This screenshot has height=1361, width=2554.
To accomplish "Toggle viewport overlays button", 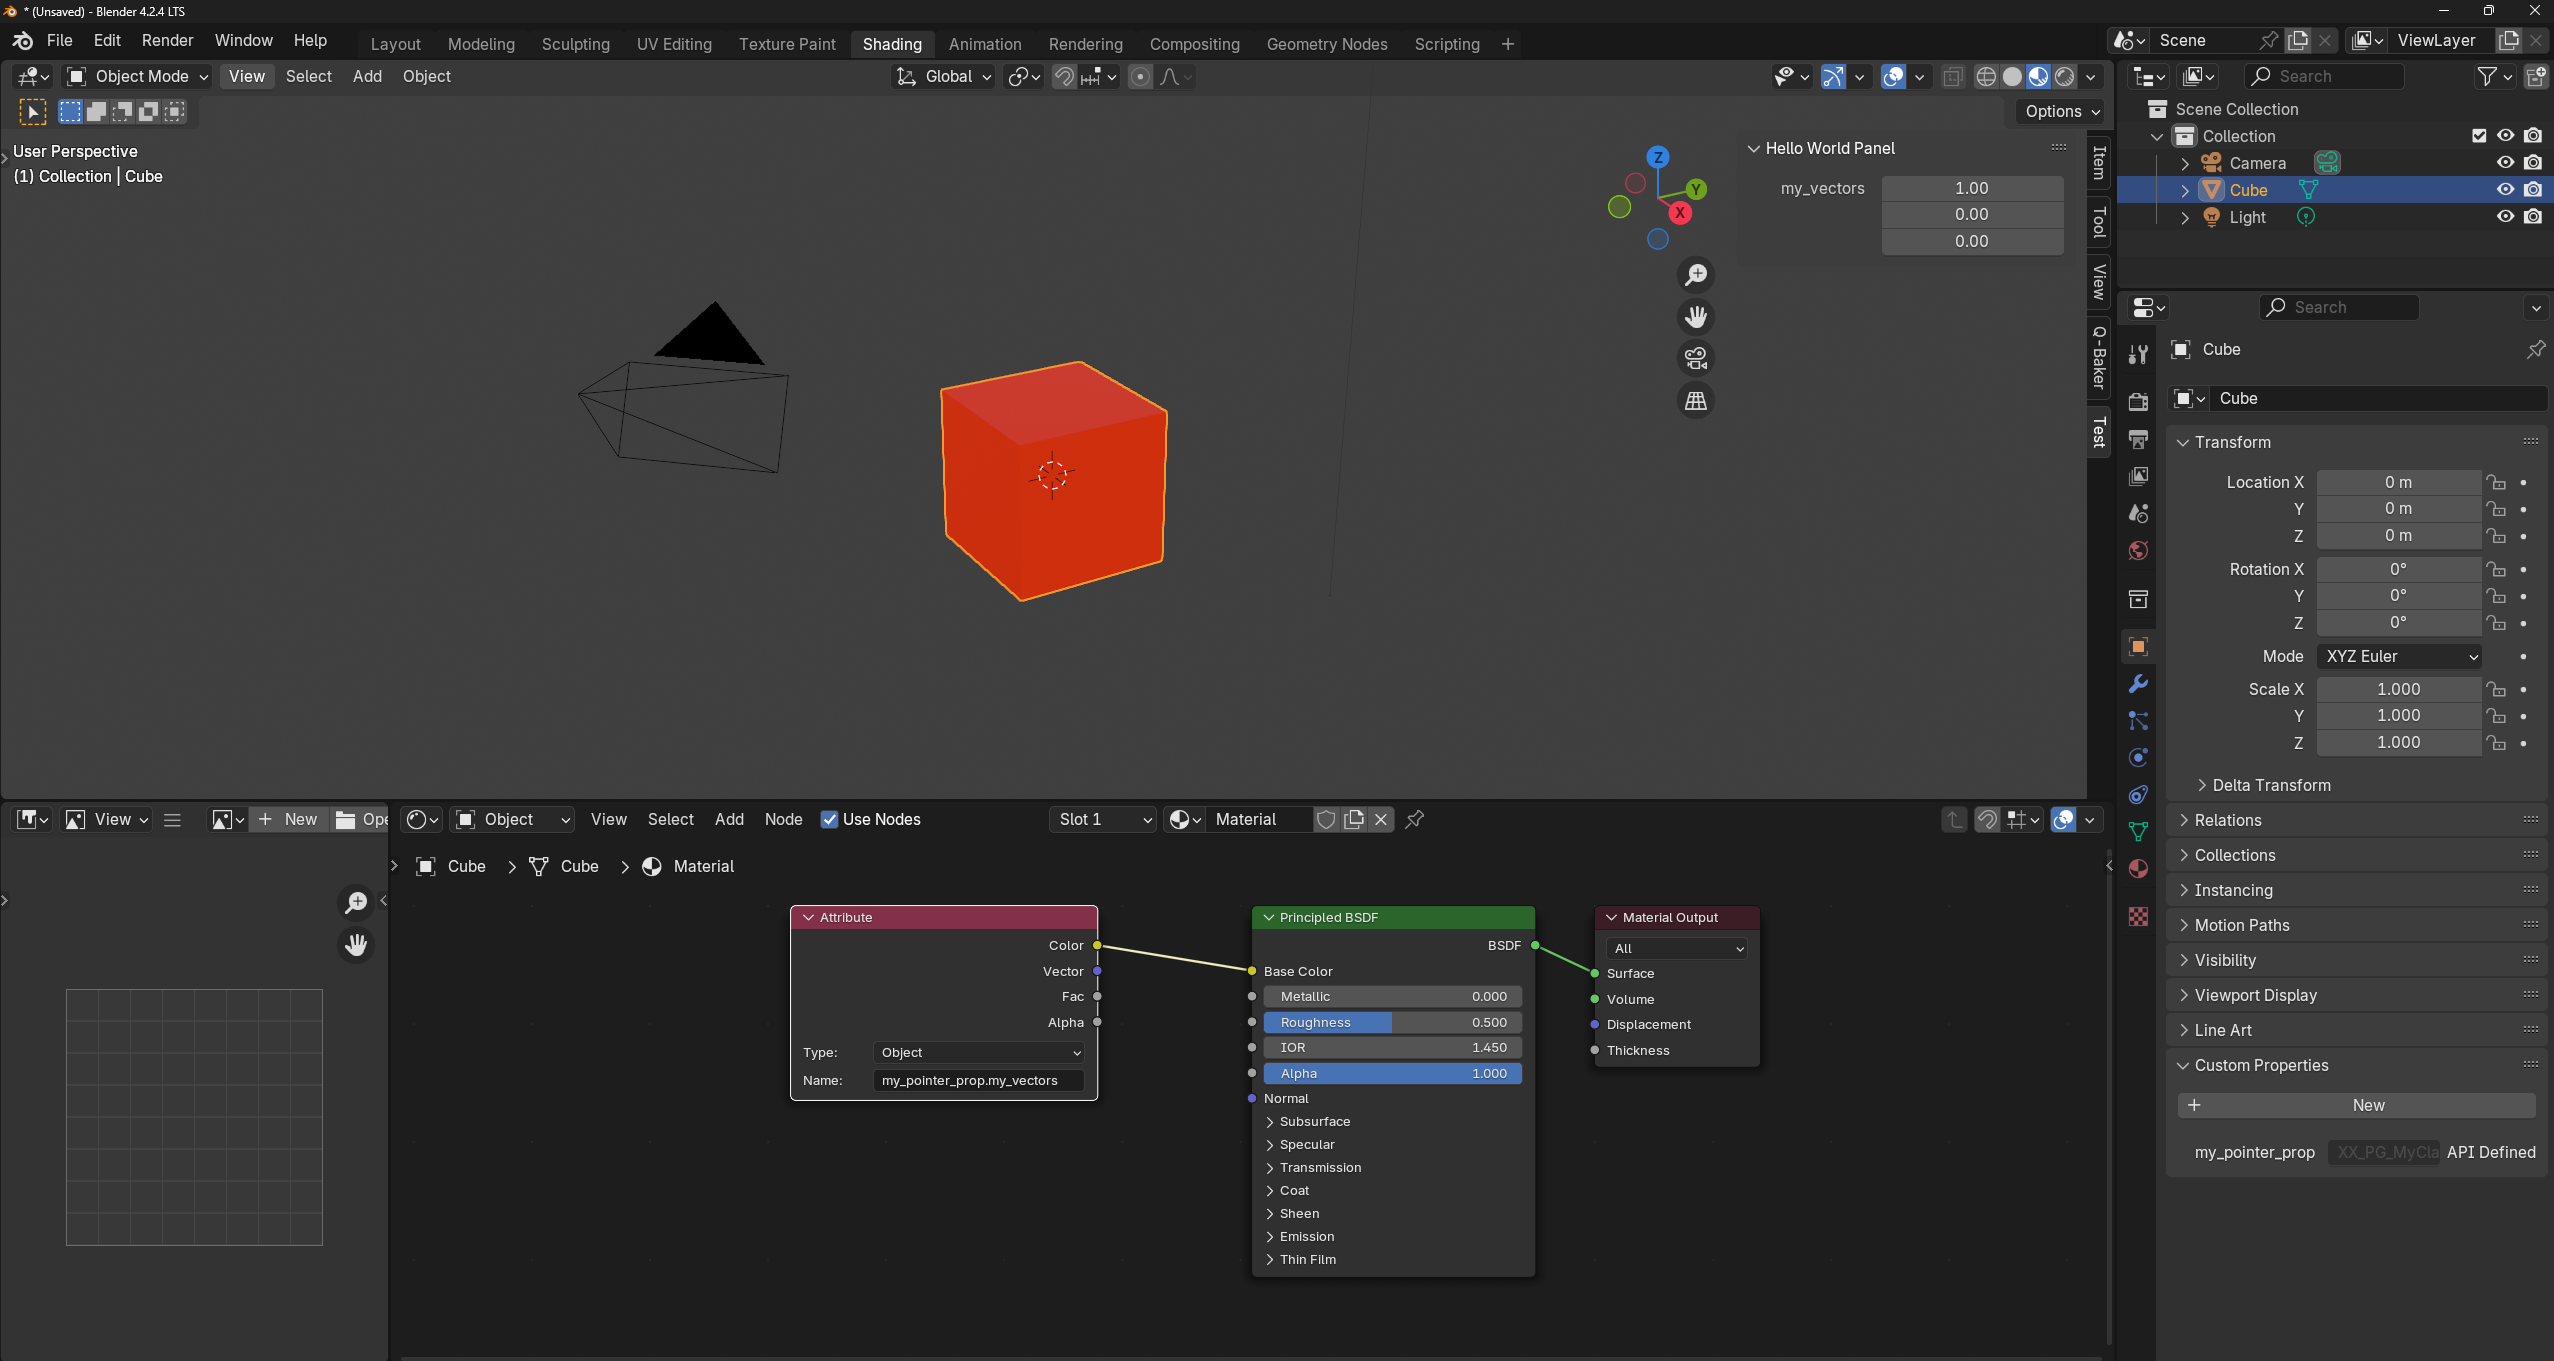I will click(x=1893, y=77).
